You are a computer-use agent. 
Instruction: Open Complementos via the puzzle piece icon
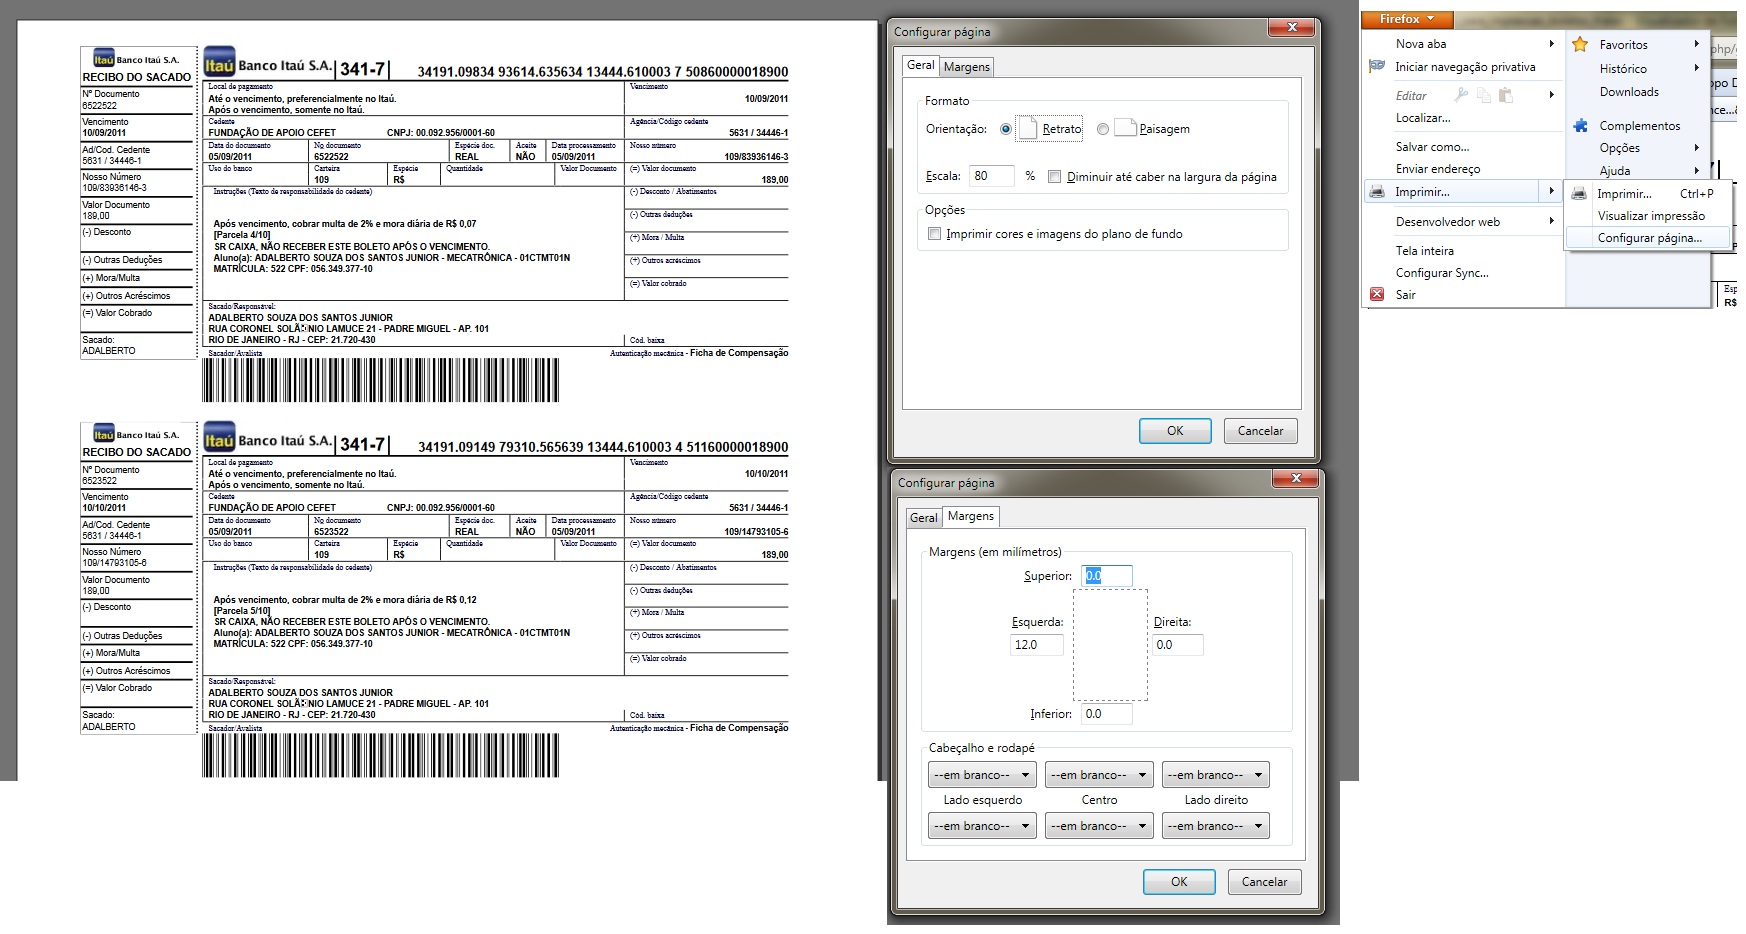pyautogui.click(x=1580, y=126)
